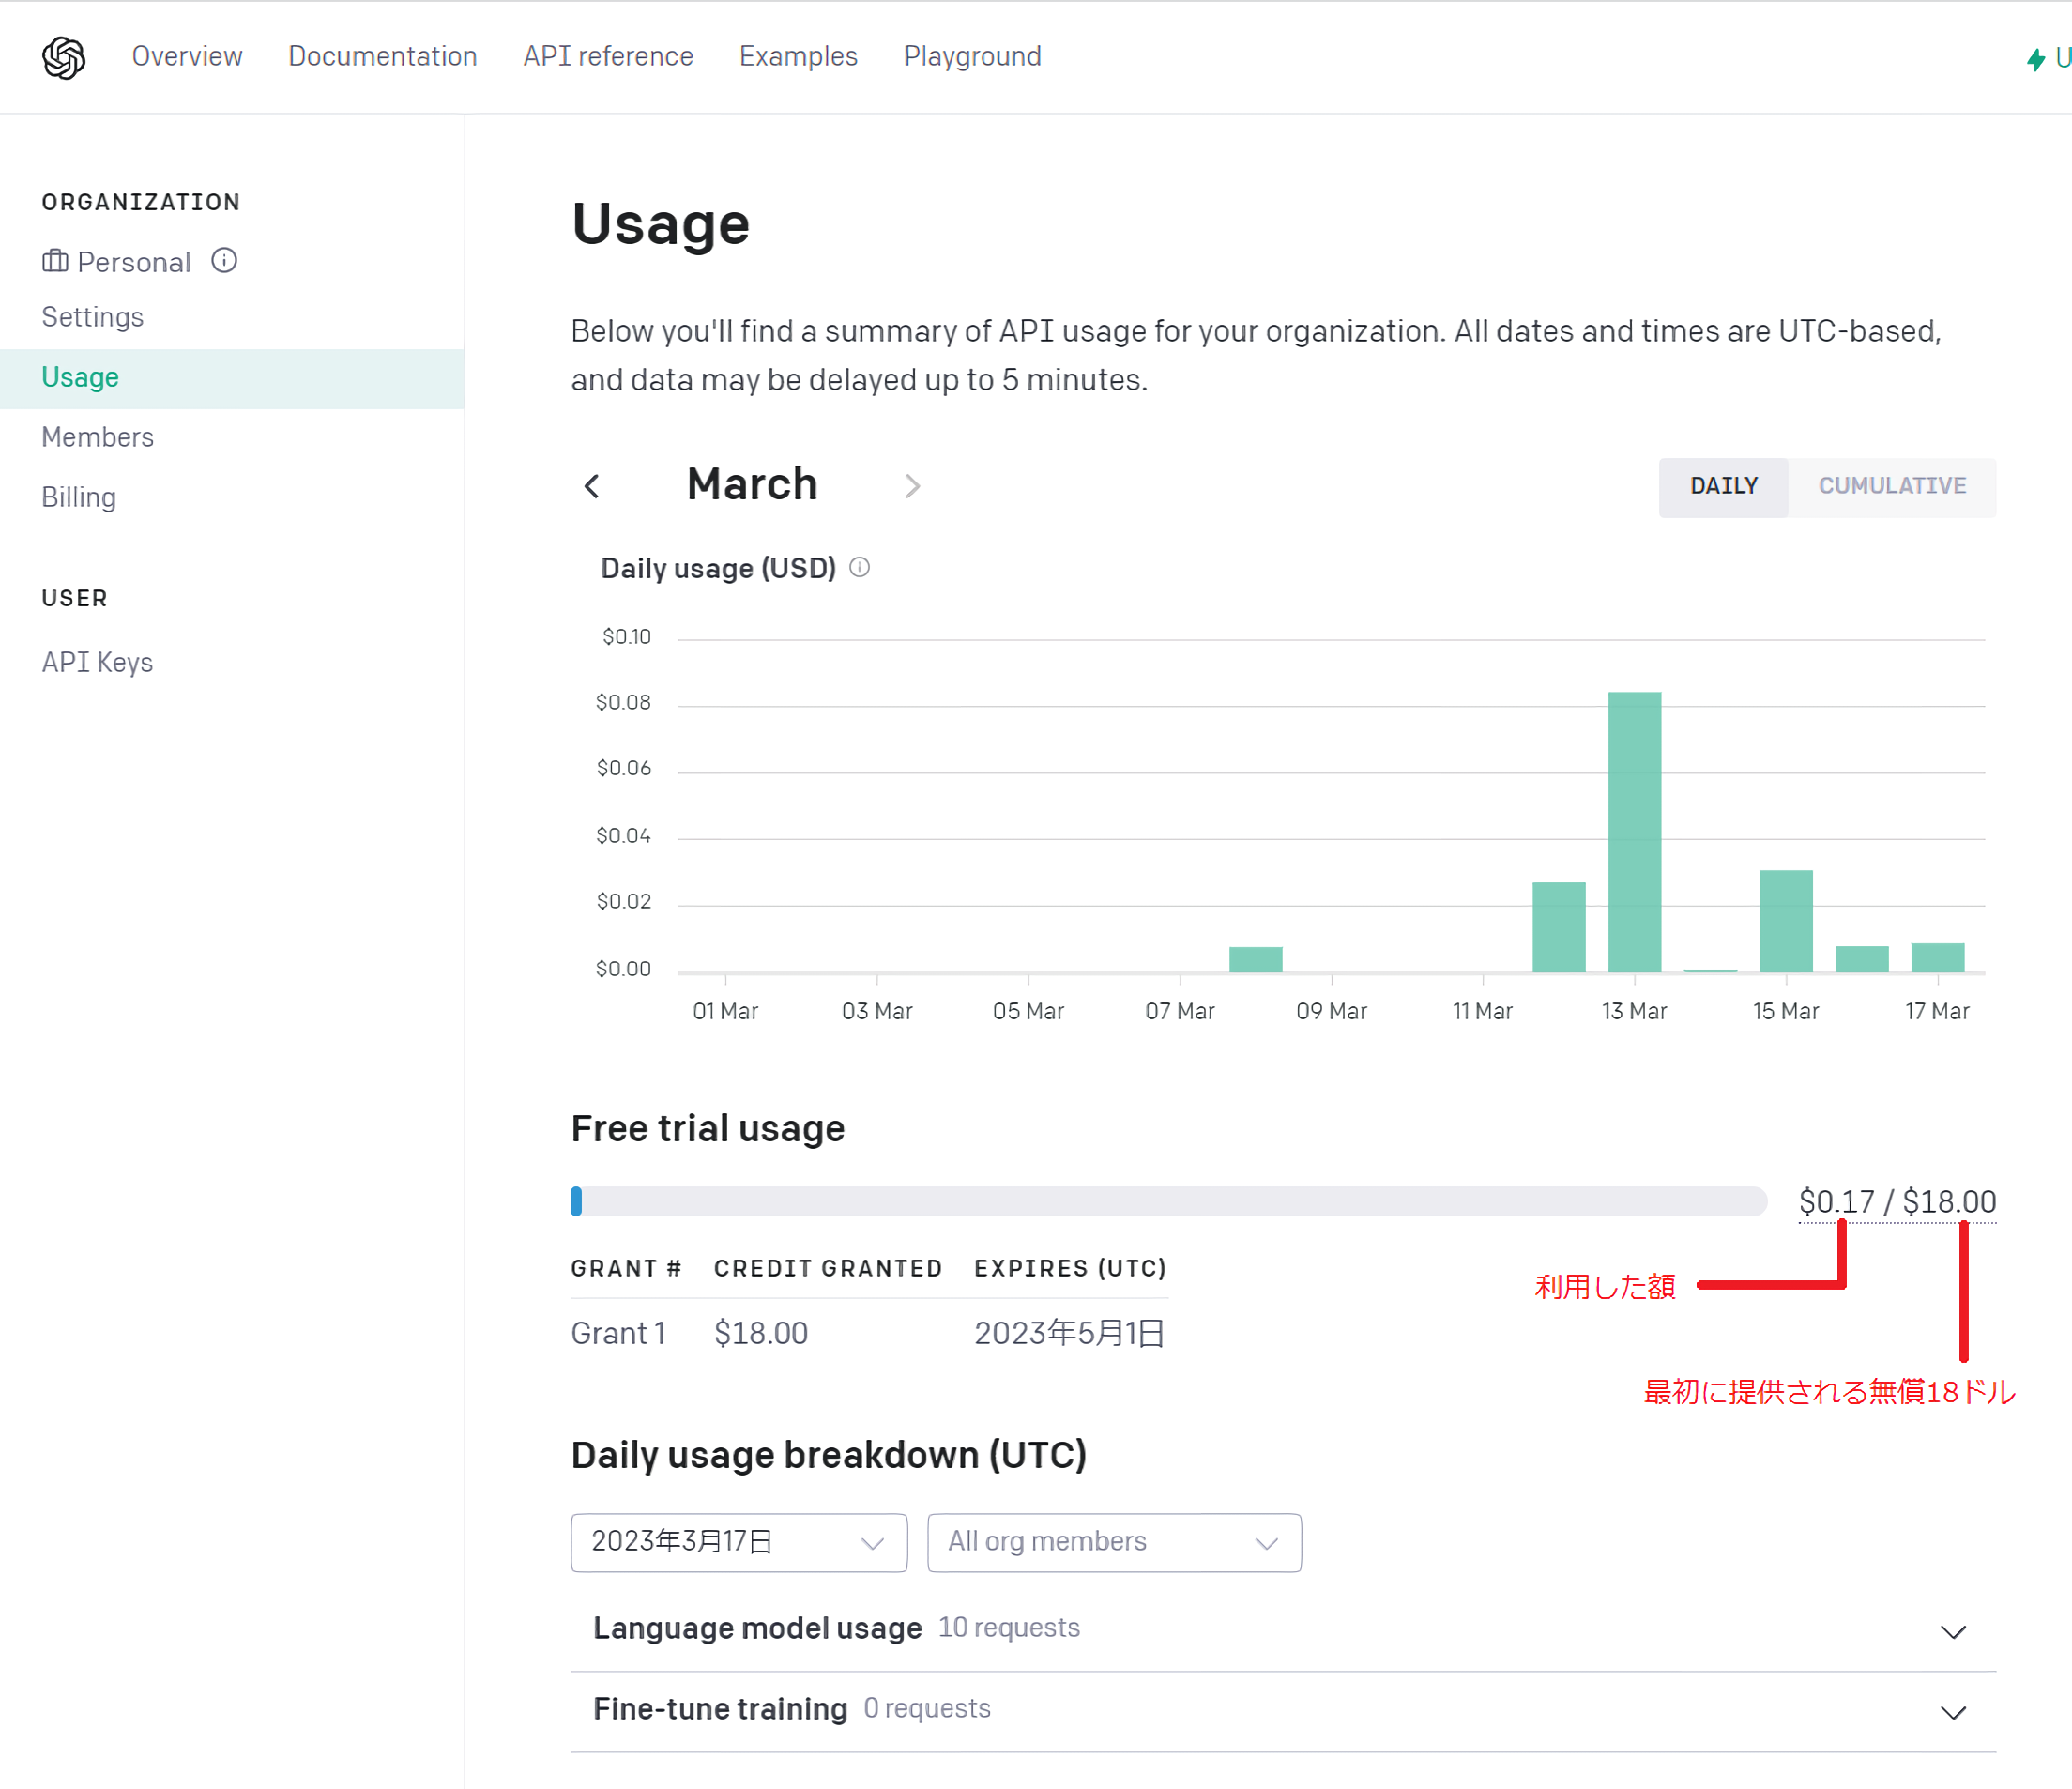This screenshot has width=2072, height=1789.
Task: Go to previous month arrow
Action: pyautogui.click(x=592, y=486)
